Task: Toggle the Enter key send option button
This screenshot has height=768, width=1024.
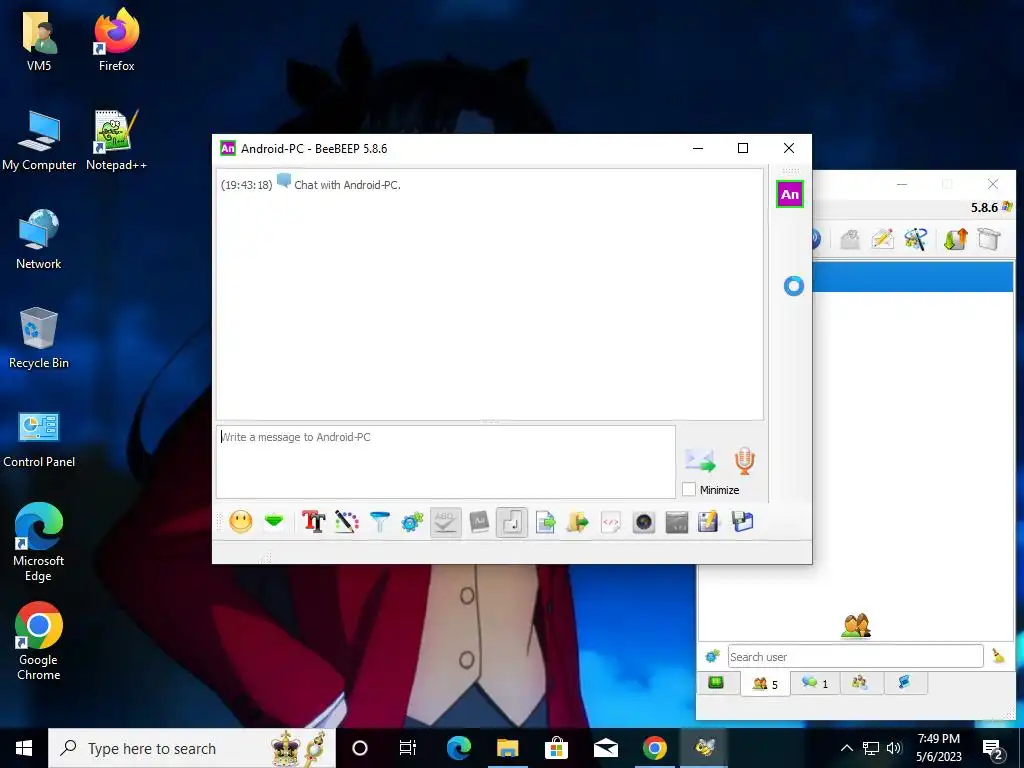Action: coord(512,522)
